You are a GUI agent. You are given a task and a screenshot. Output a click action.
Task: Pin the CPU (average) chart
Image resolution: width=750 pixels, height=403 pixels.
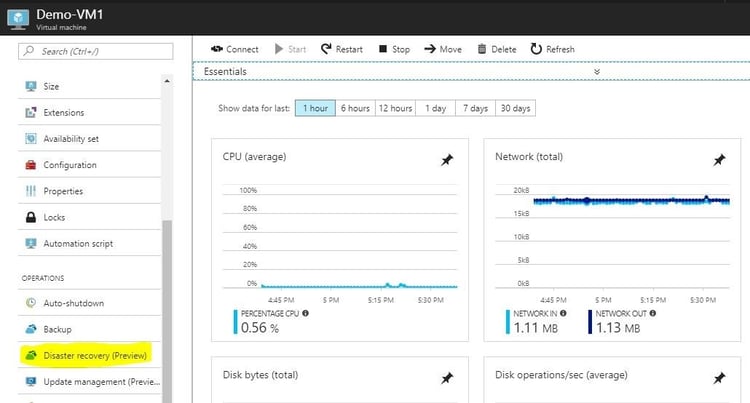[x=447, y=160]
